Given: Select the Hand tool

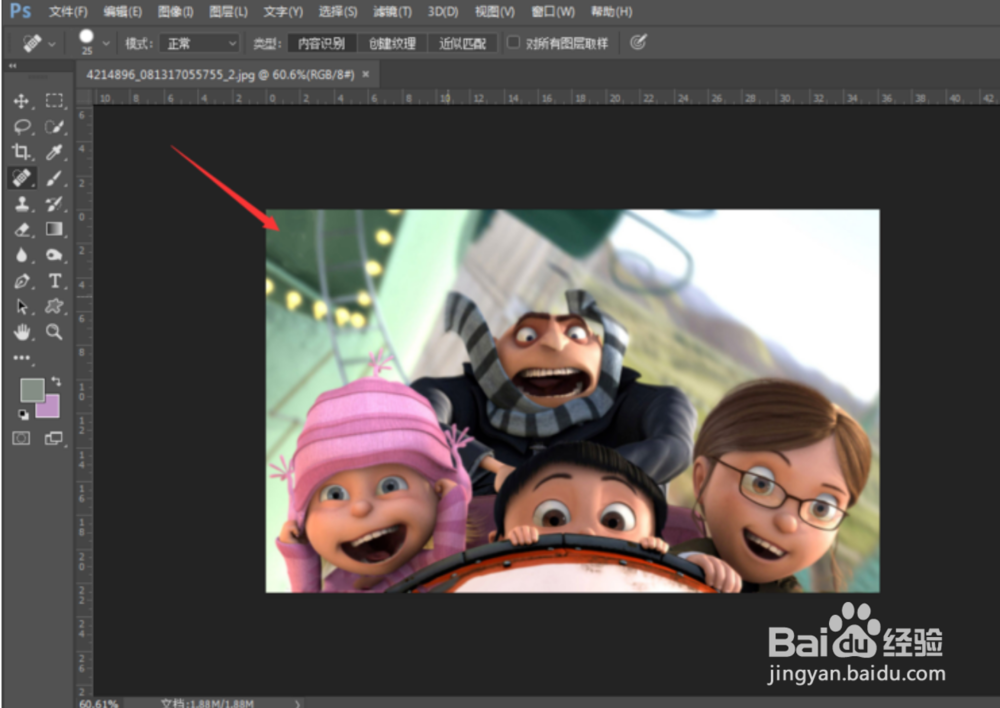Looking at the screenshot, I should click(22, 332).
